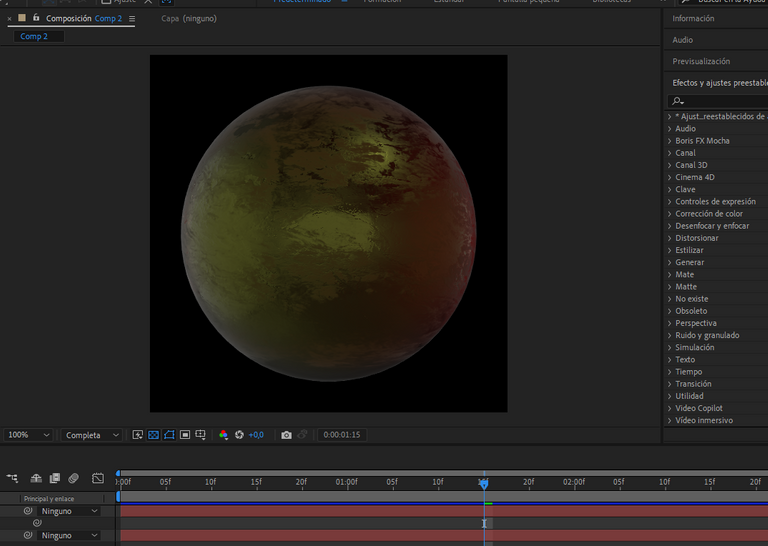Expand the Desenfocar y enfocar category
768x546 pixels.
[670, 226]
